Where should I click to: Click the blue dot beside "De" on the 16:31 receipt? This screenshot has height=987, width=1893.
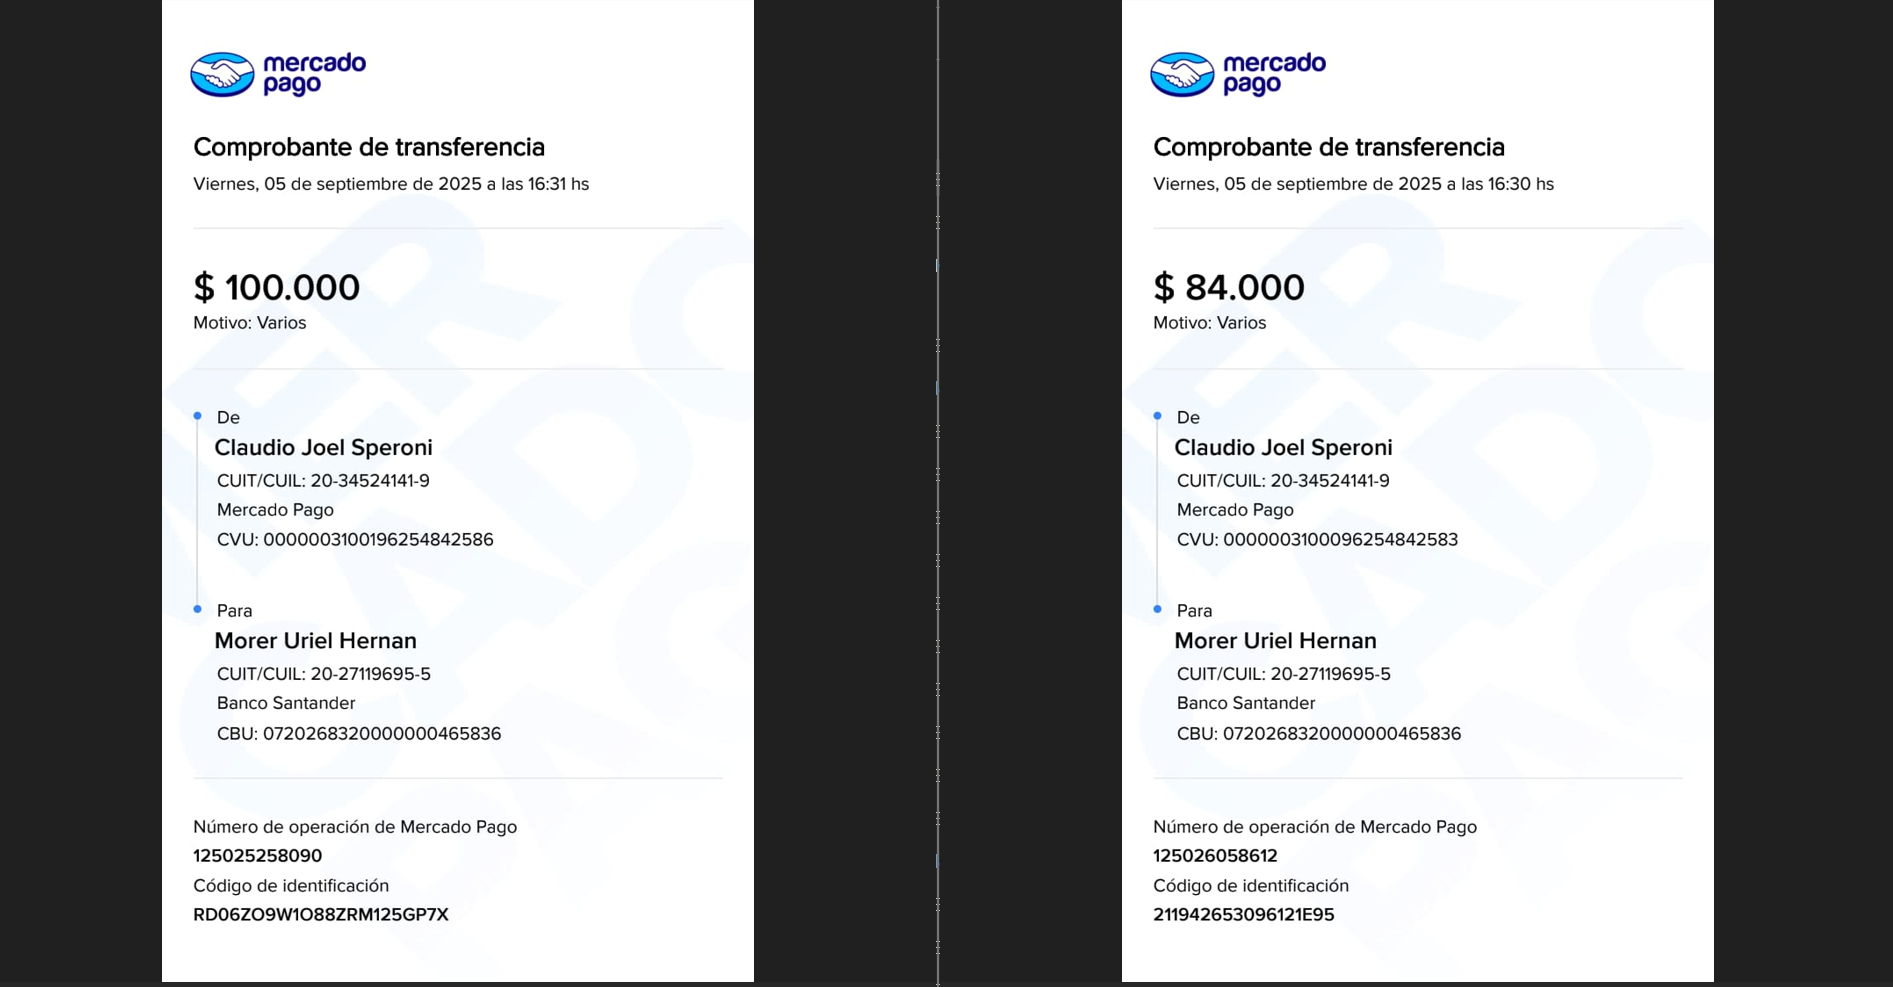tap(198, 416)
